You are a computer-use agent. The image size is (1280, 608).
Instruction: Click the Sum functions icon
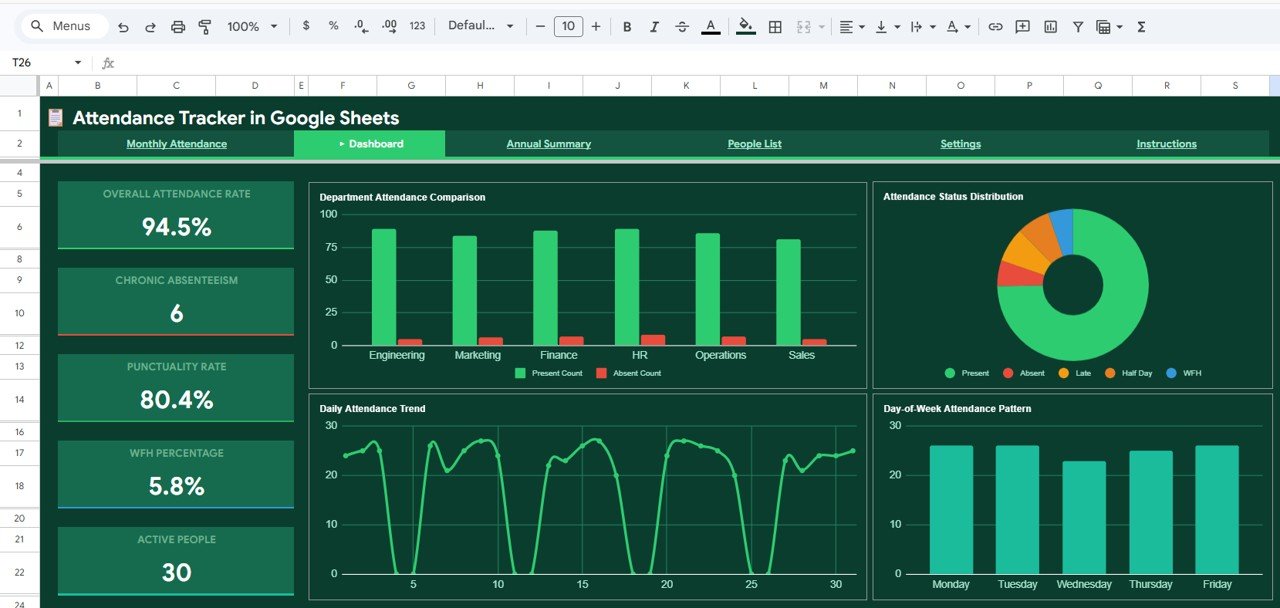(1140, 26)
